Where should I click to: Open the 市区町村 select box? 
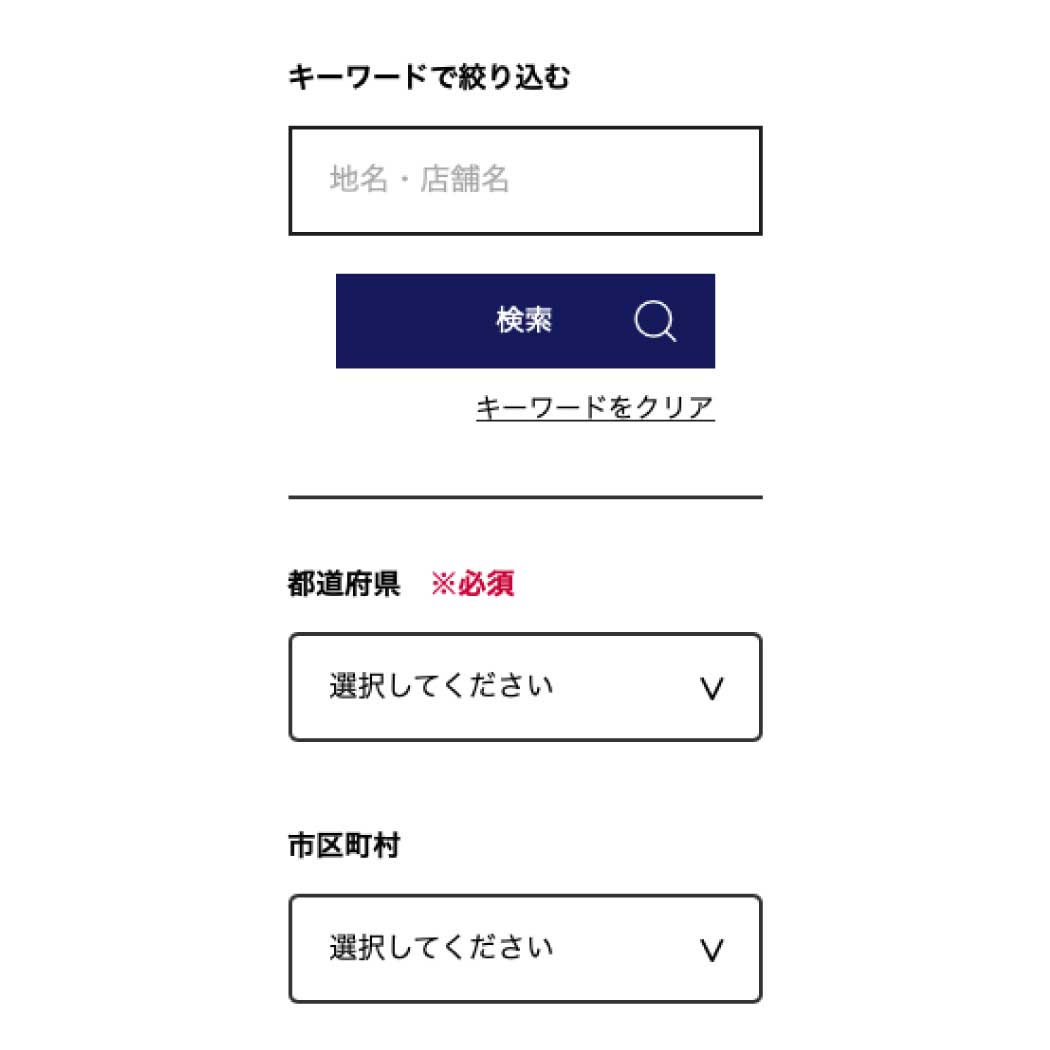(x=525, y=948)
